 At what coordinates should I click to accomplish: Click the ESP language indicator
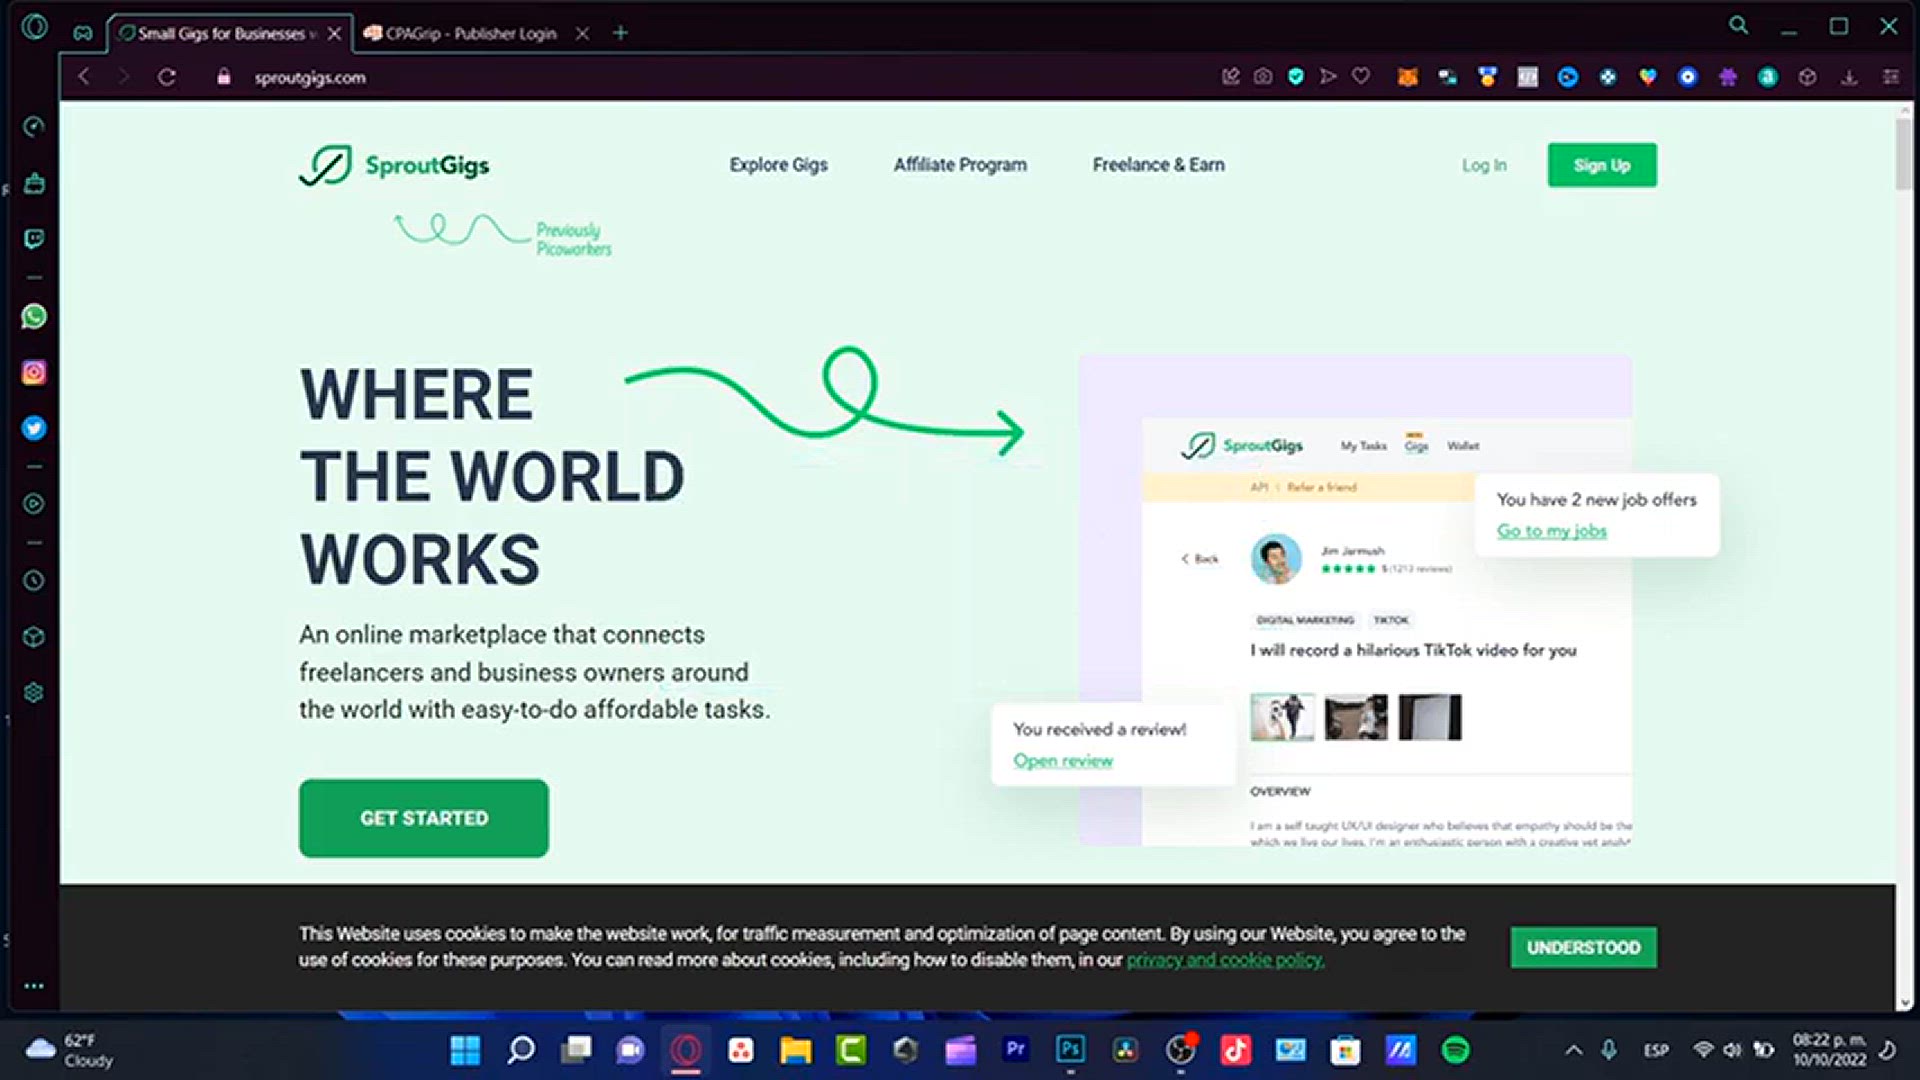click(x=1656, y=1050)
